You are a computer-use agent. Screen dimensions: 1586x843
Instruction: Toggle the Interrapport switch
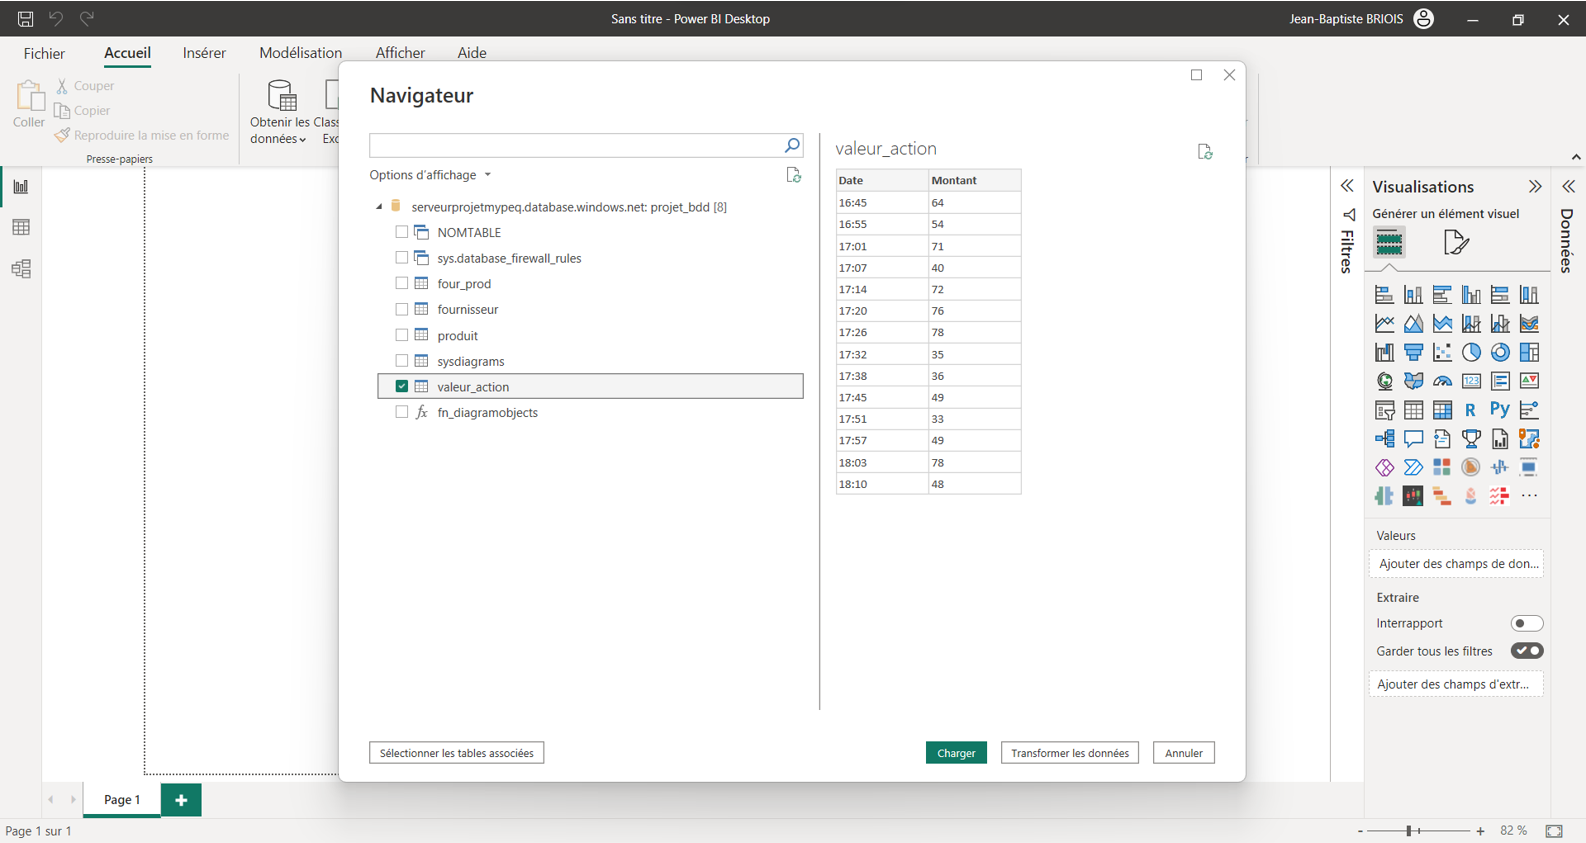coord(1527,623)
